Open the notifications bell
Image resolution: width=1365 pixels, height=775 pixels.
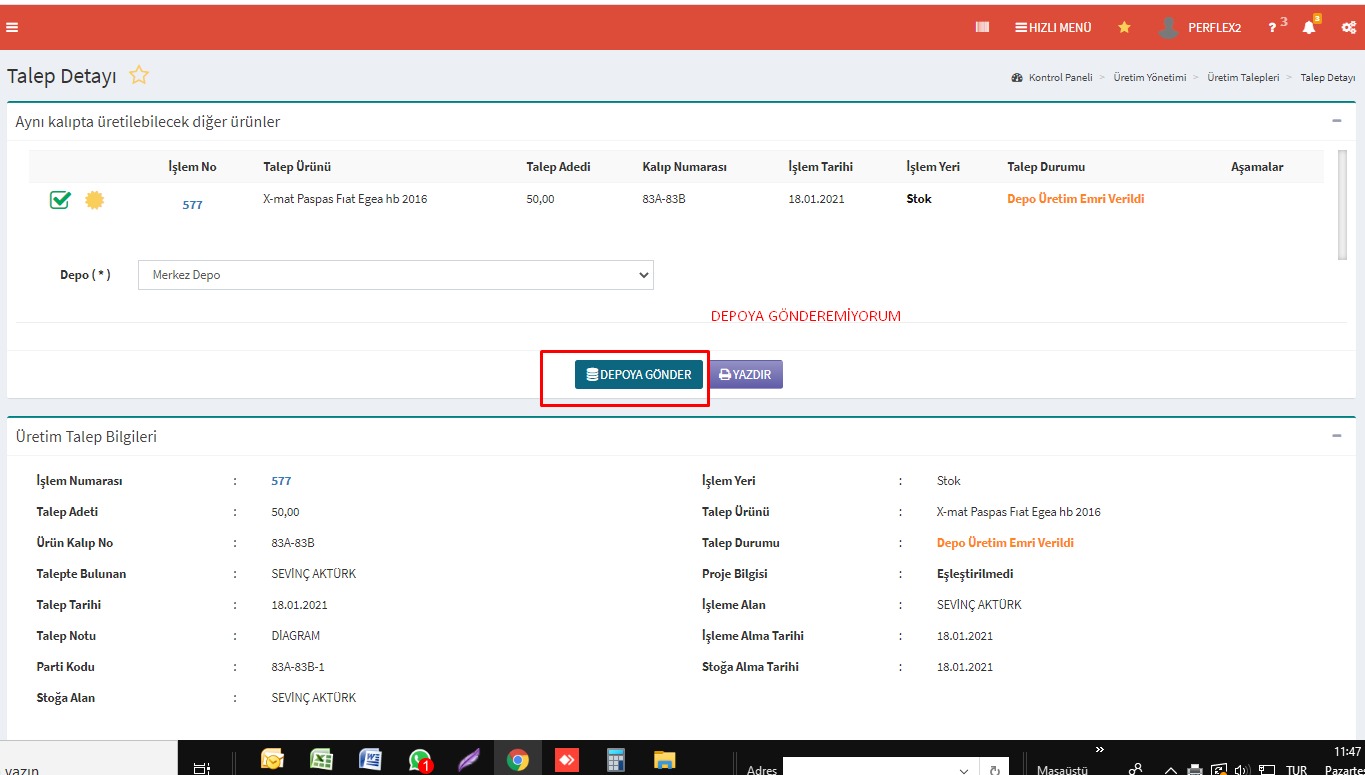coord(1309,27)
